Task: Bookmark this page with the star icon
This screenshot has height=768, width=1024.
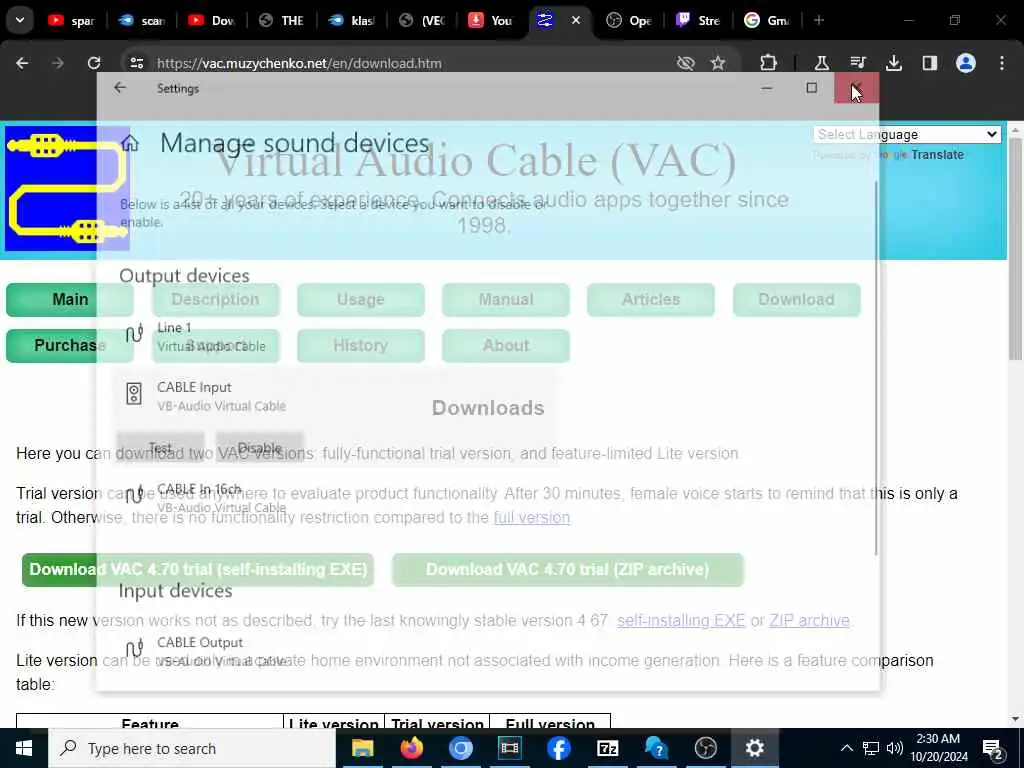Action: pyautogui.click(x=718, y=63)
